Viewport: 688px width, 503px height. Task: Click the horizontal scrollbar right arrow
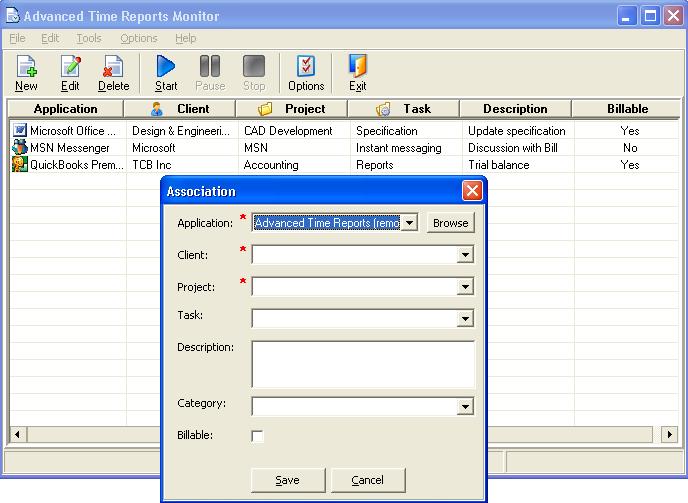[x=670, y=435]
